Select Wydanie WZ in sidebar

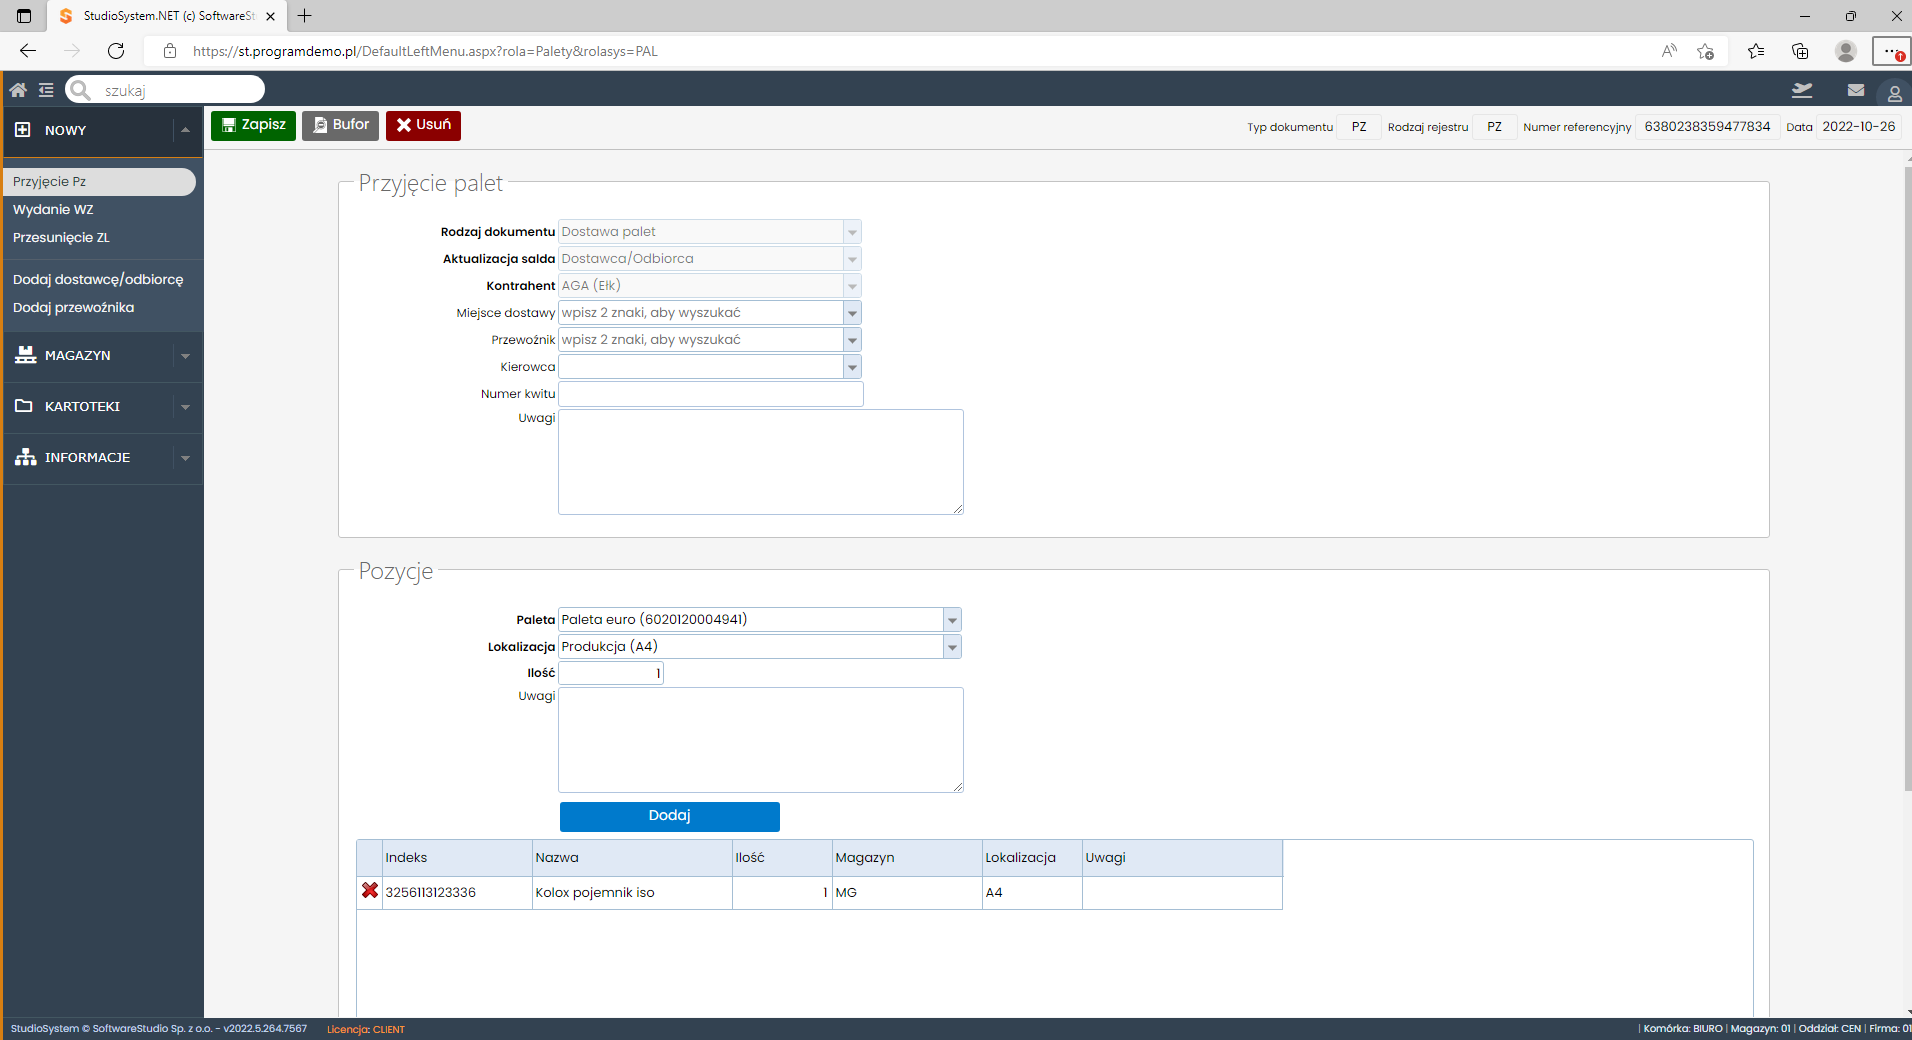pos(53,210)
